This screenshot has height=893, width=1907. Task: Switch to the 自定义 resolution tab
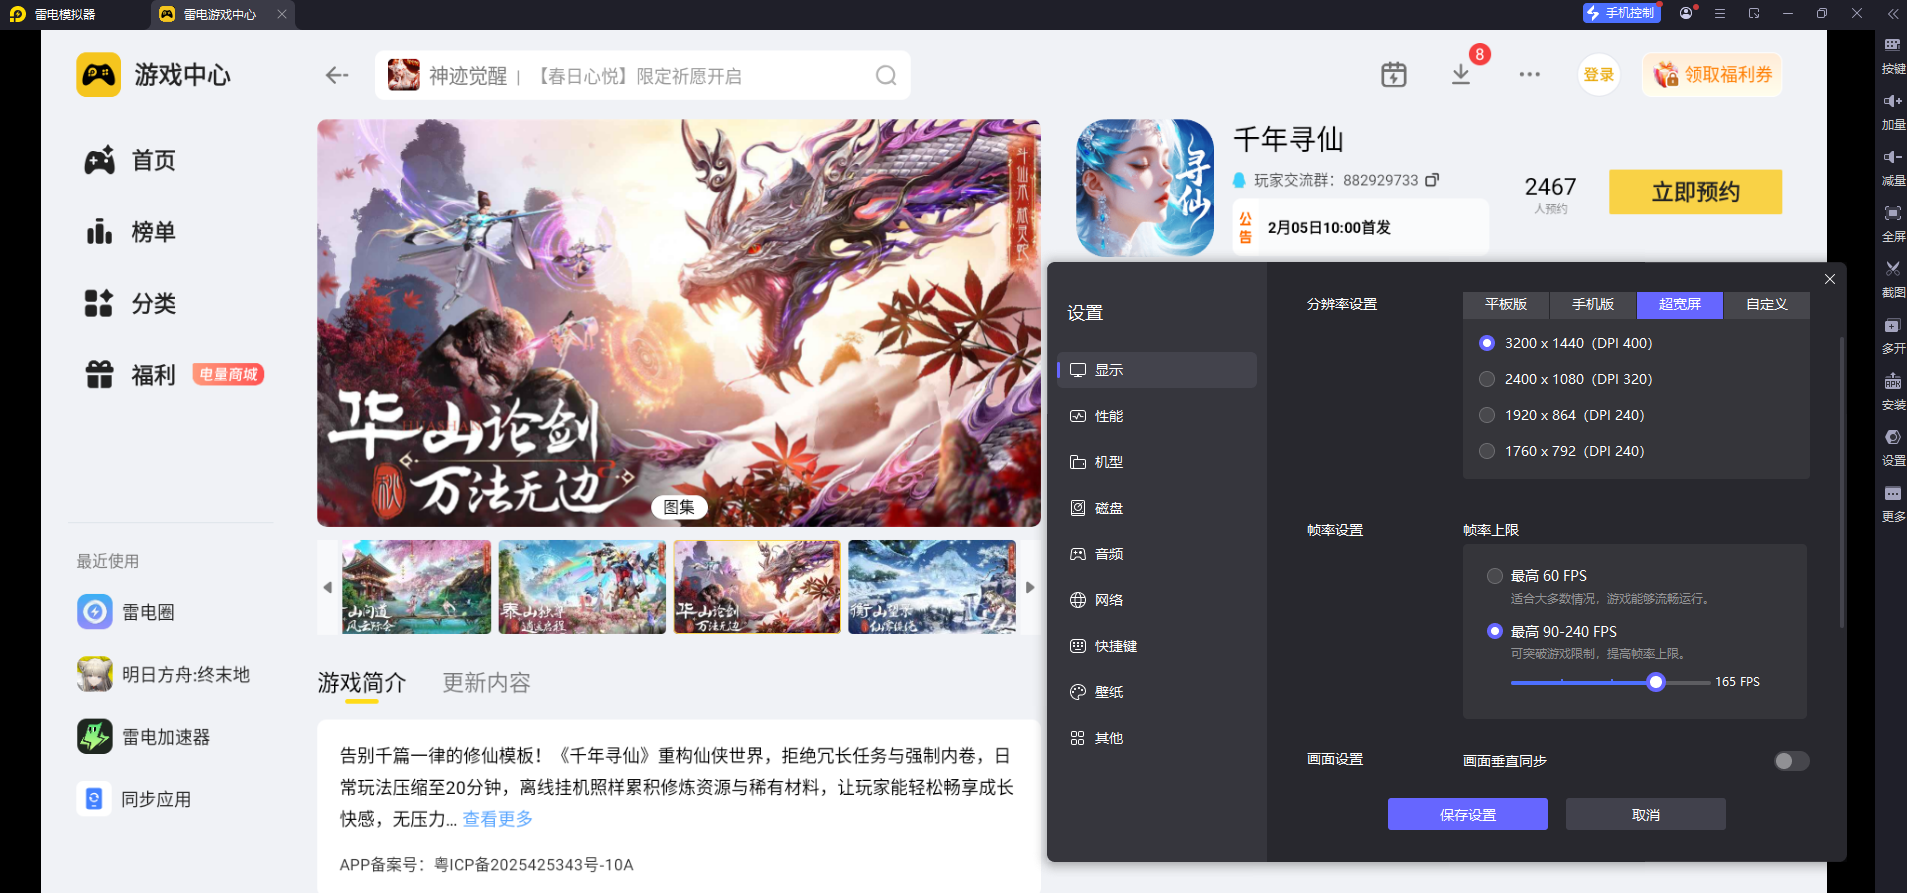[1767, 304]
